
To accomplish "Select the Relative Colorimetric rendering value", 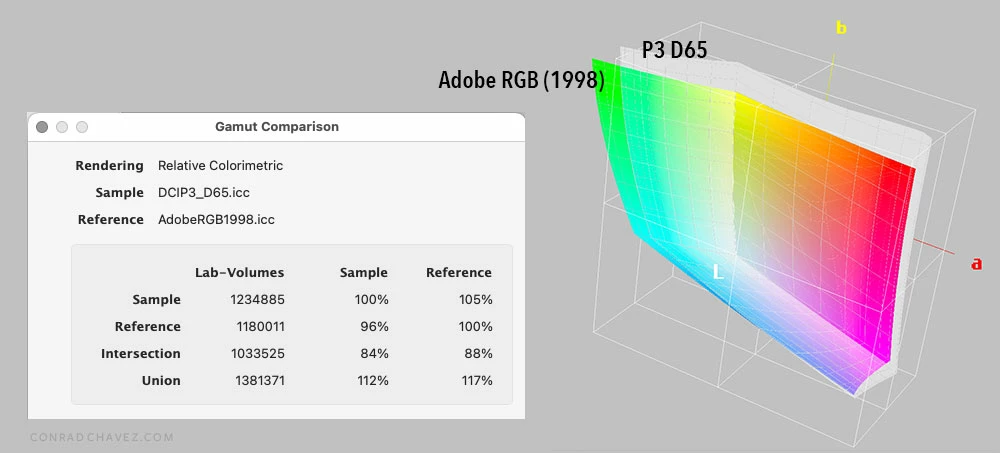I will (x=221, y=166).
